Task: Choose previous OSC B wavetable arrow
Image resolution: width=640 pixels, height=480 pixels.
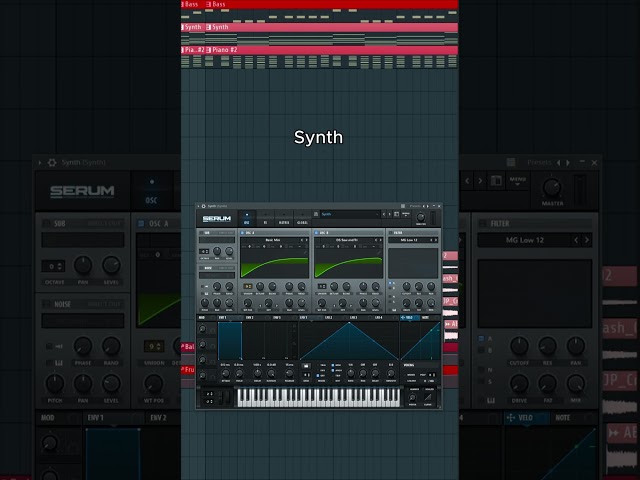Action: tap(376, 240)
